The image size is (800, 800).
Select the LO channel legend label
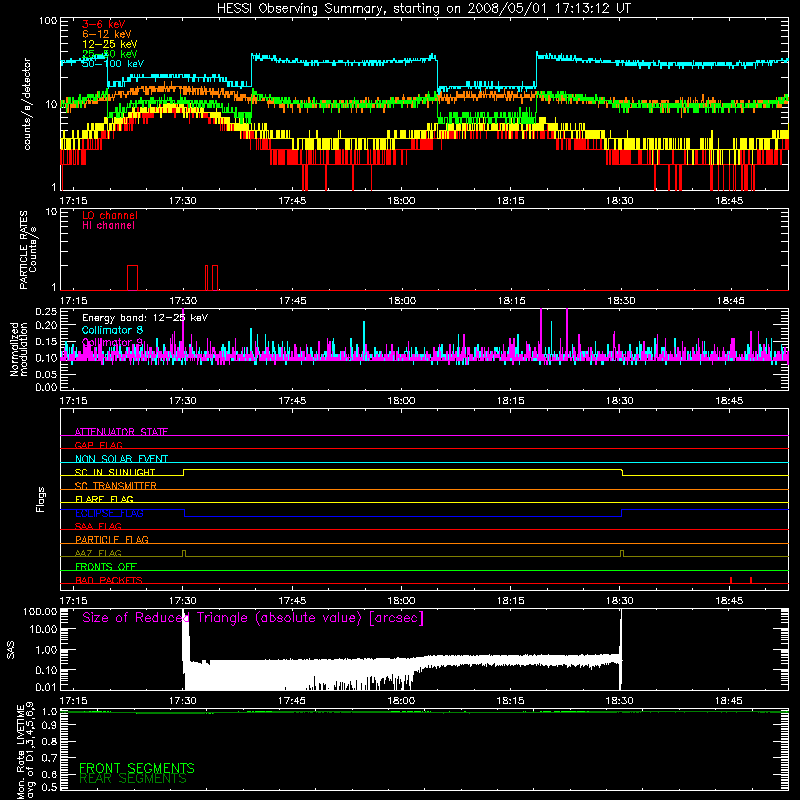(110, 215)
